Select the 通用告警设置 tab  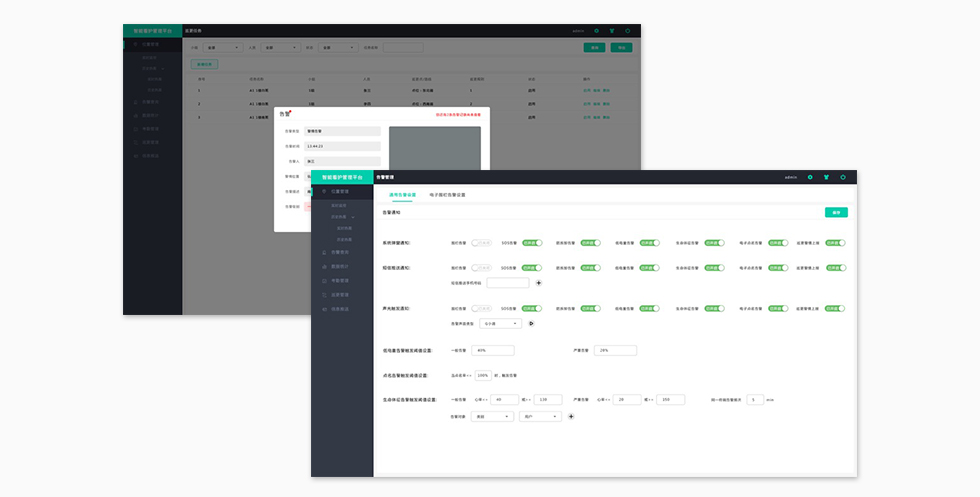pyautogui.click(x=403, y=194)
